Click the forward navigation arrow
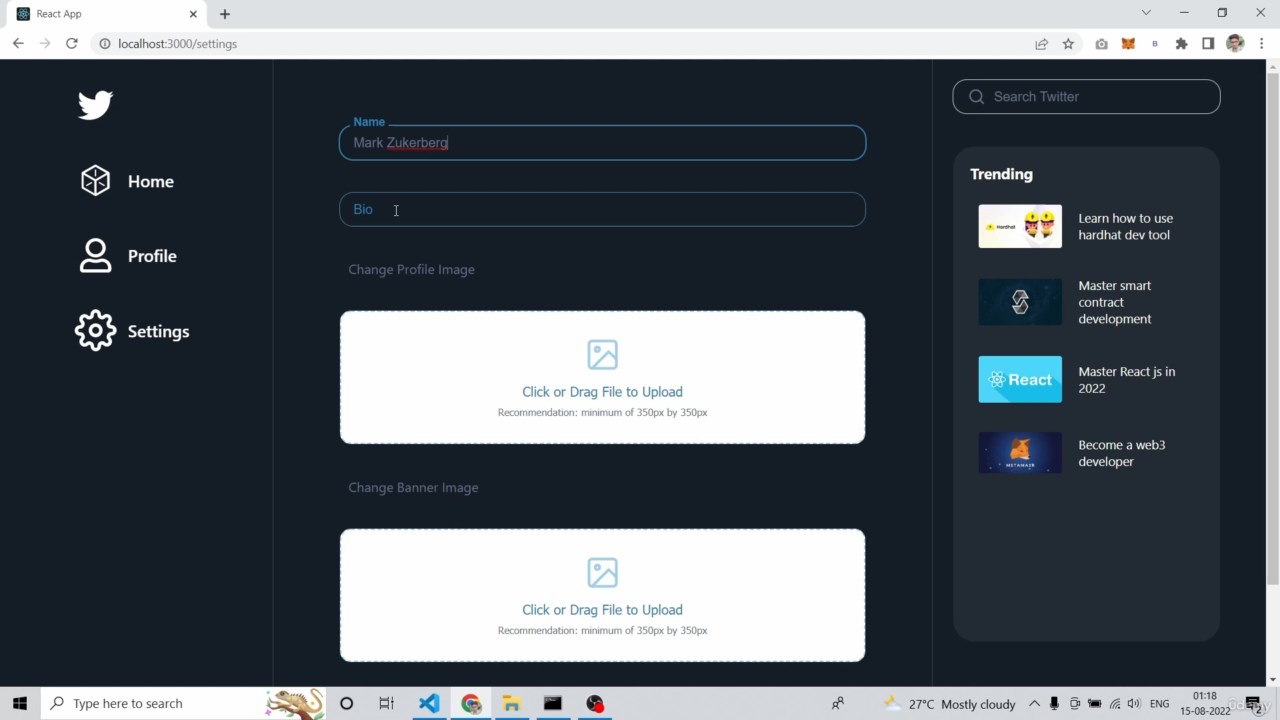The image size is (1280, 720). [45, 44]
